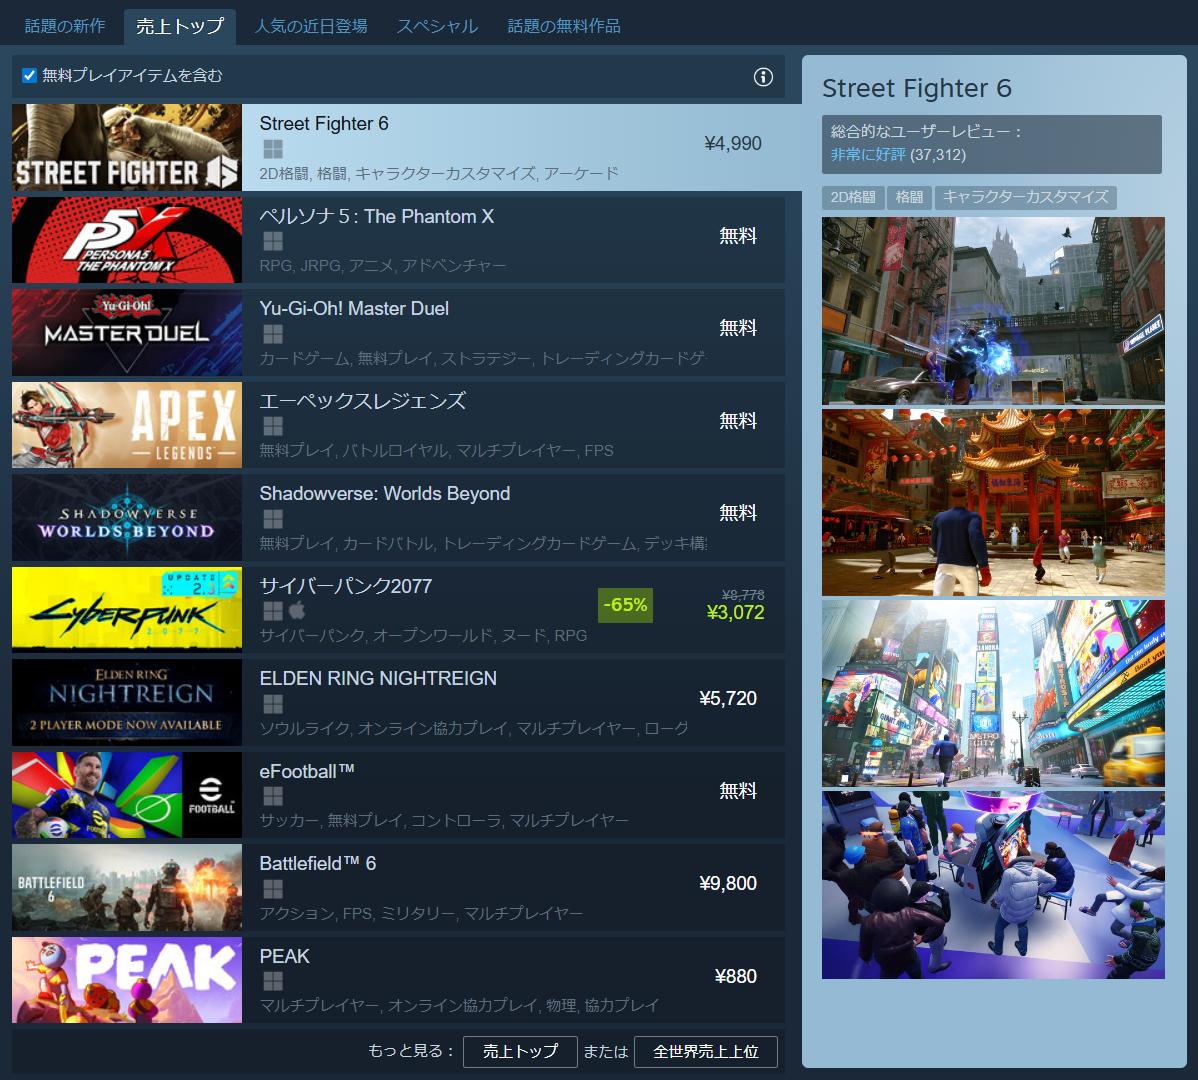
Task: Click the Windows icon under eFootball
Action: [x=272, y=797]
